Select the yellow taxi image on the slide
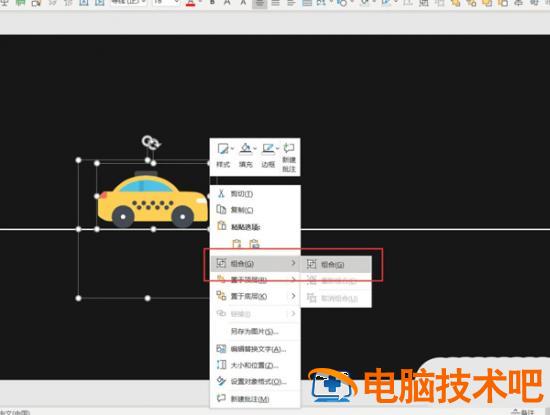This screenshot has height=415, width=550. 153,199
